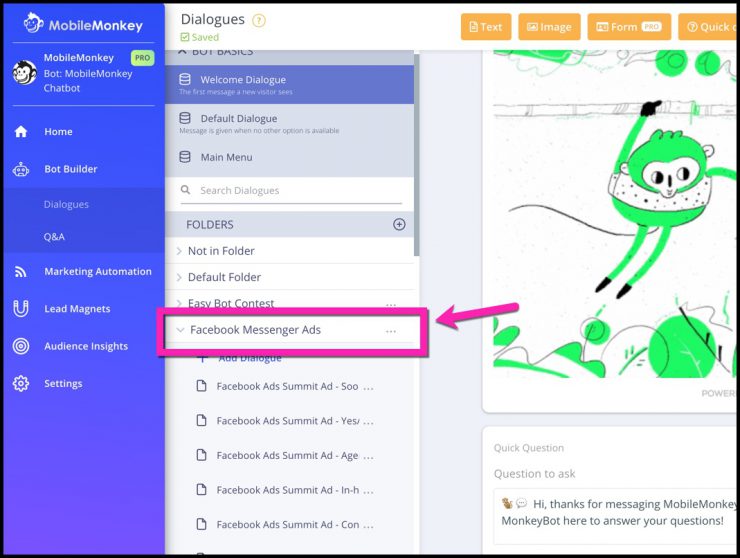Click the Settings gear icon
Screen dimensions: 740x558
[21, 383]
